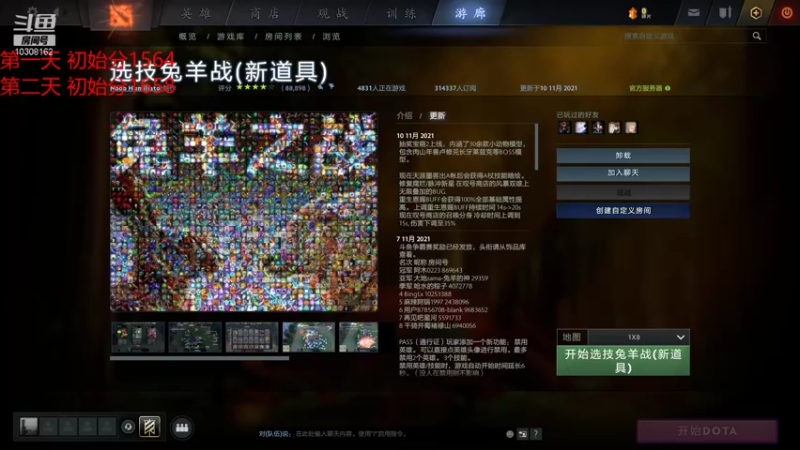Click the emoticon circle icon in chat bar
Screen dimensions: 800x450
[510, 434]
